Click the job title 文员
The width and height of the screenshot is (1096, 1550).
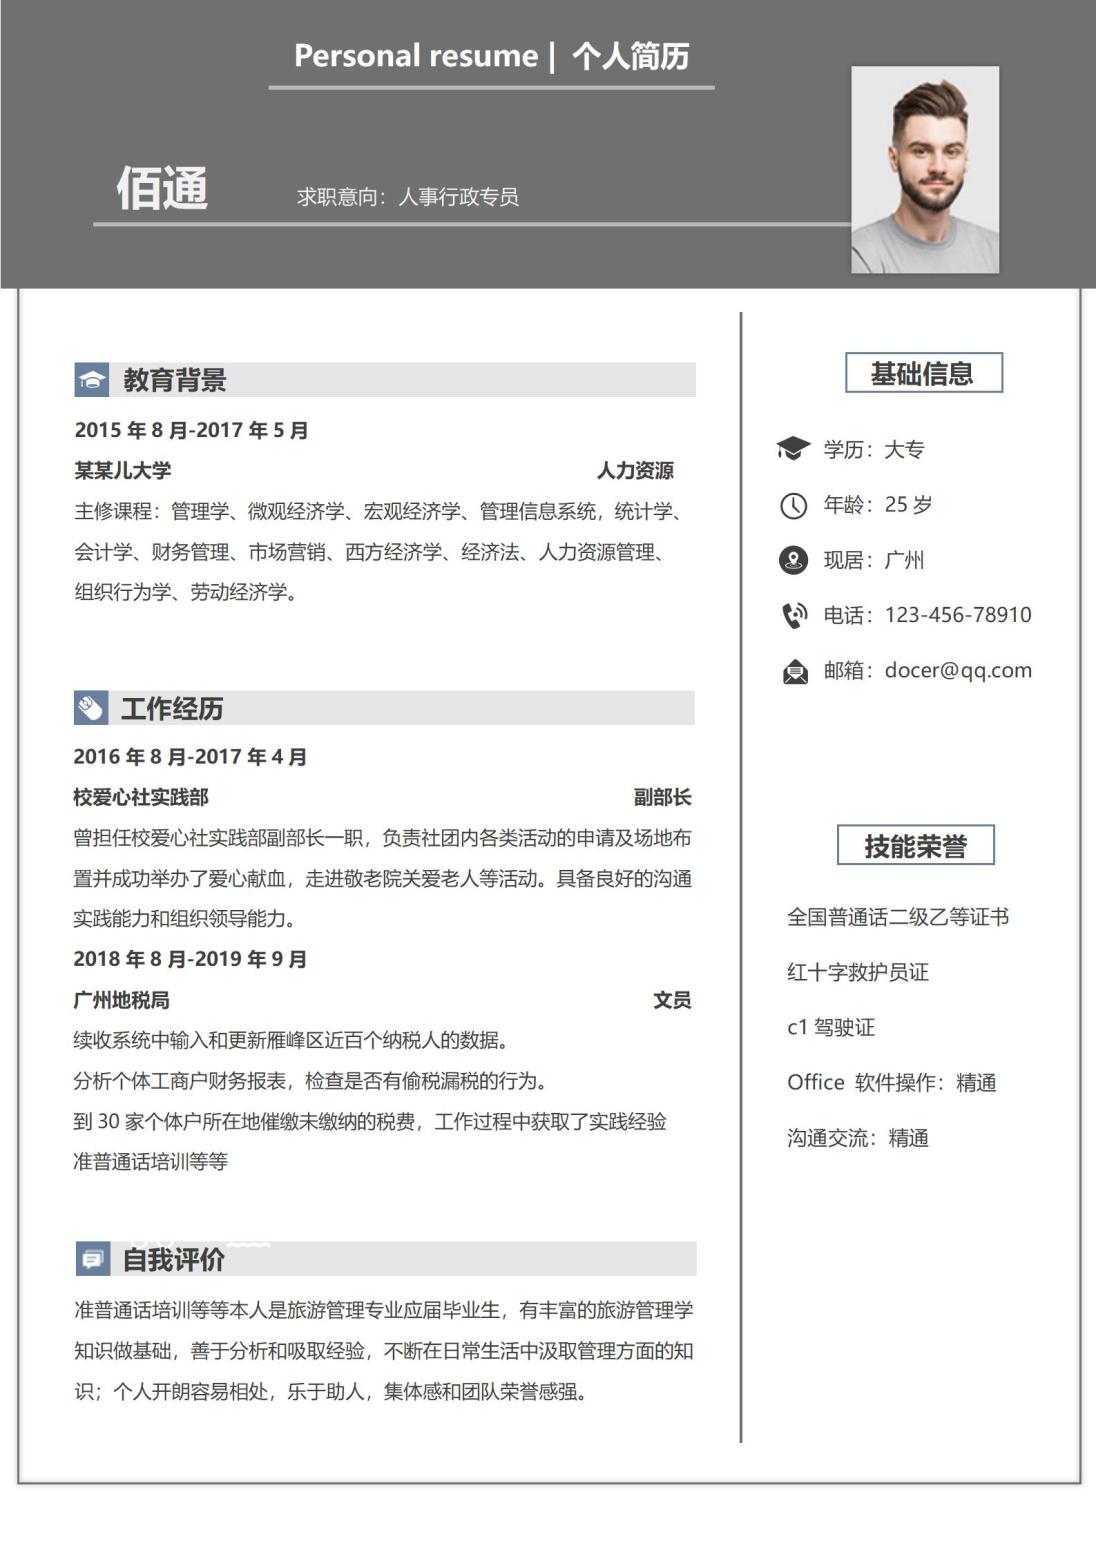pos(672,1000)
